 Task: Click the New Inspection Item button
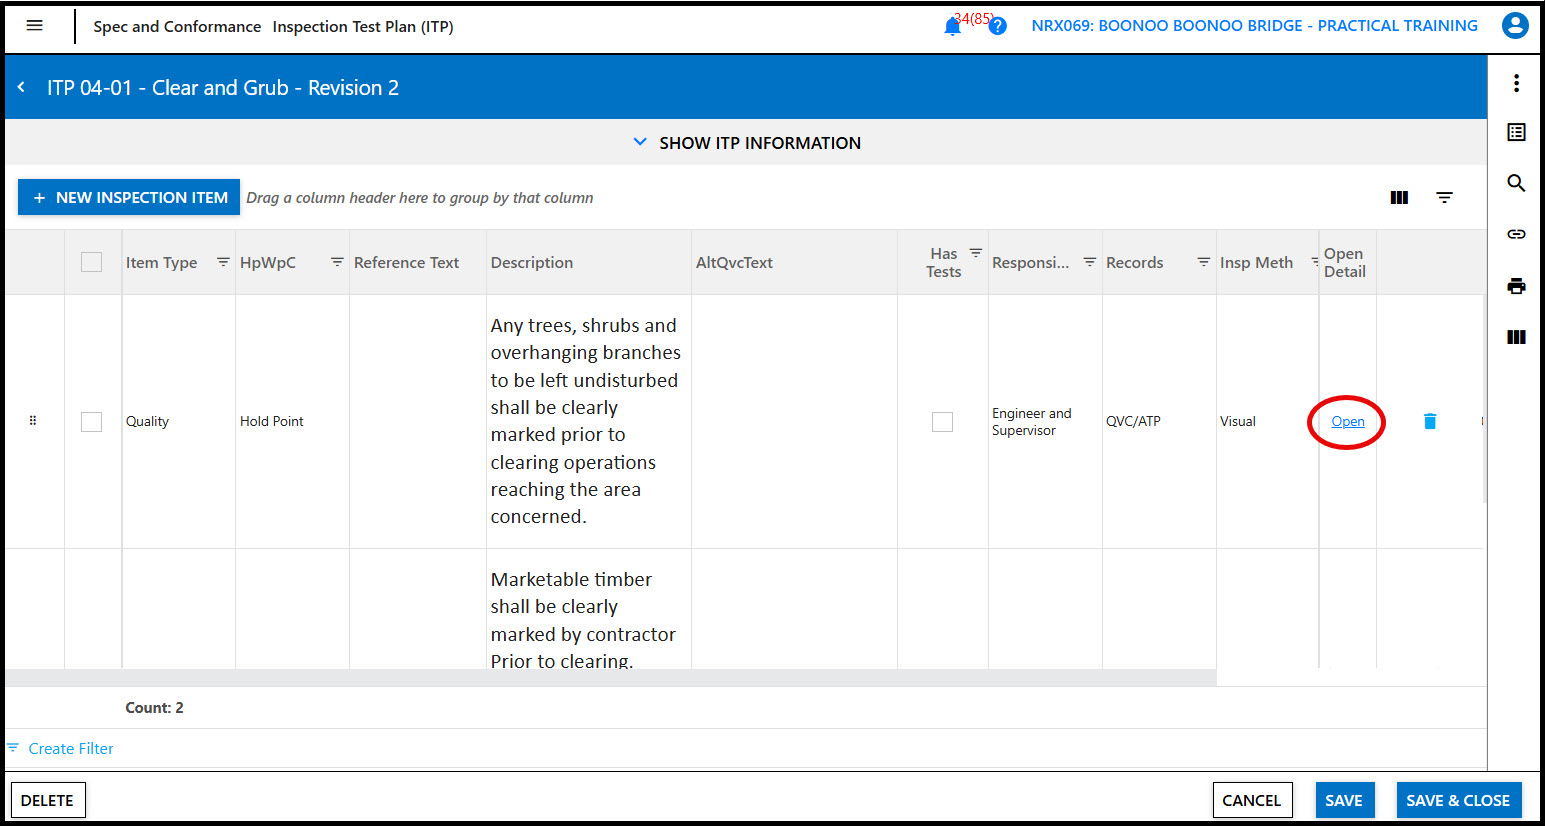point(129,198)
